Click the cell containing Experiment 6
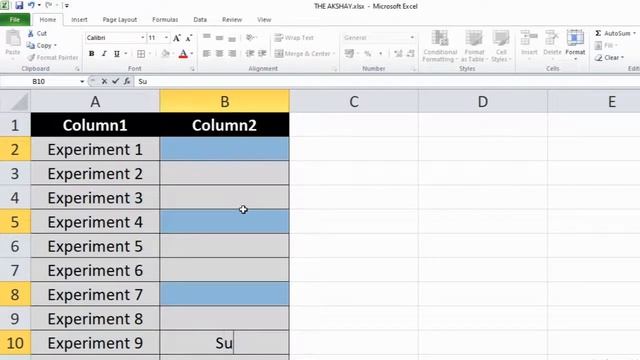This screenshot has height=360, width=640. pos(95,271)
